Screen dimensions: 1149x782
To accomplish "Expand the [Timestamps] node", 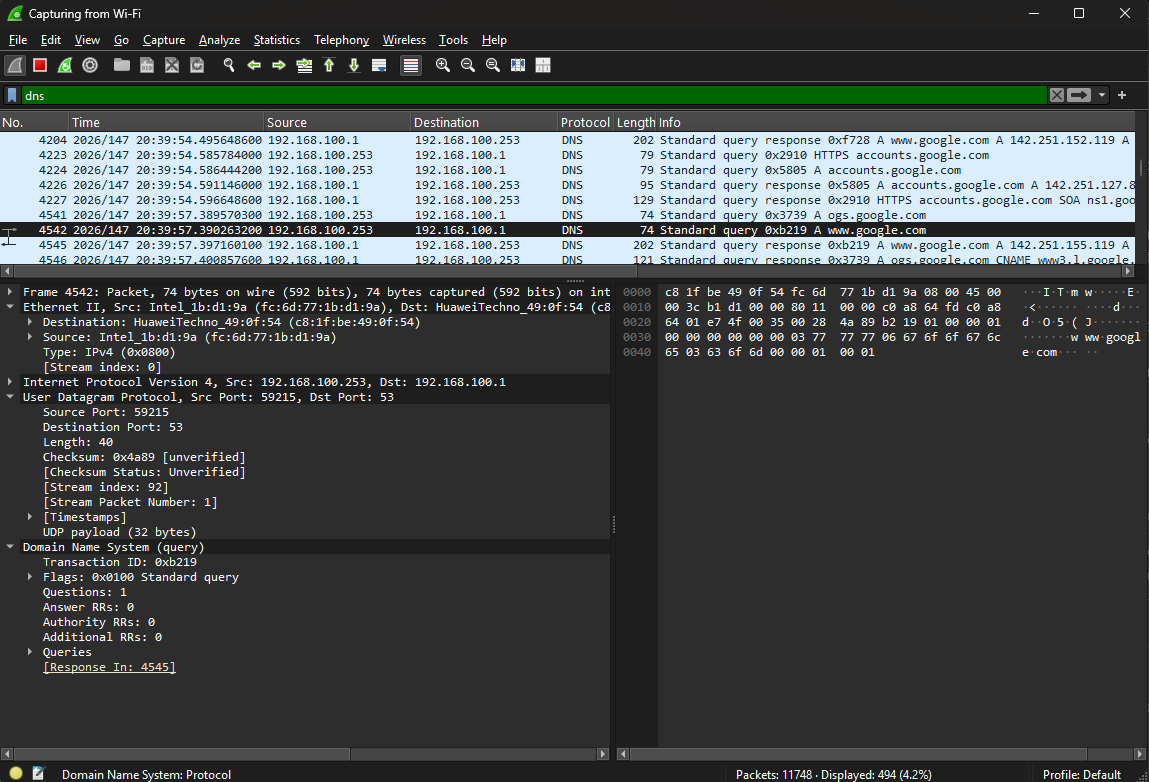I will click(x=30, y=517).
